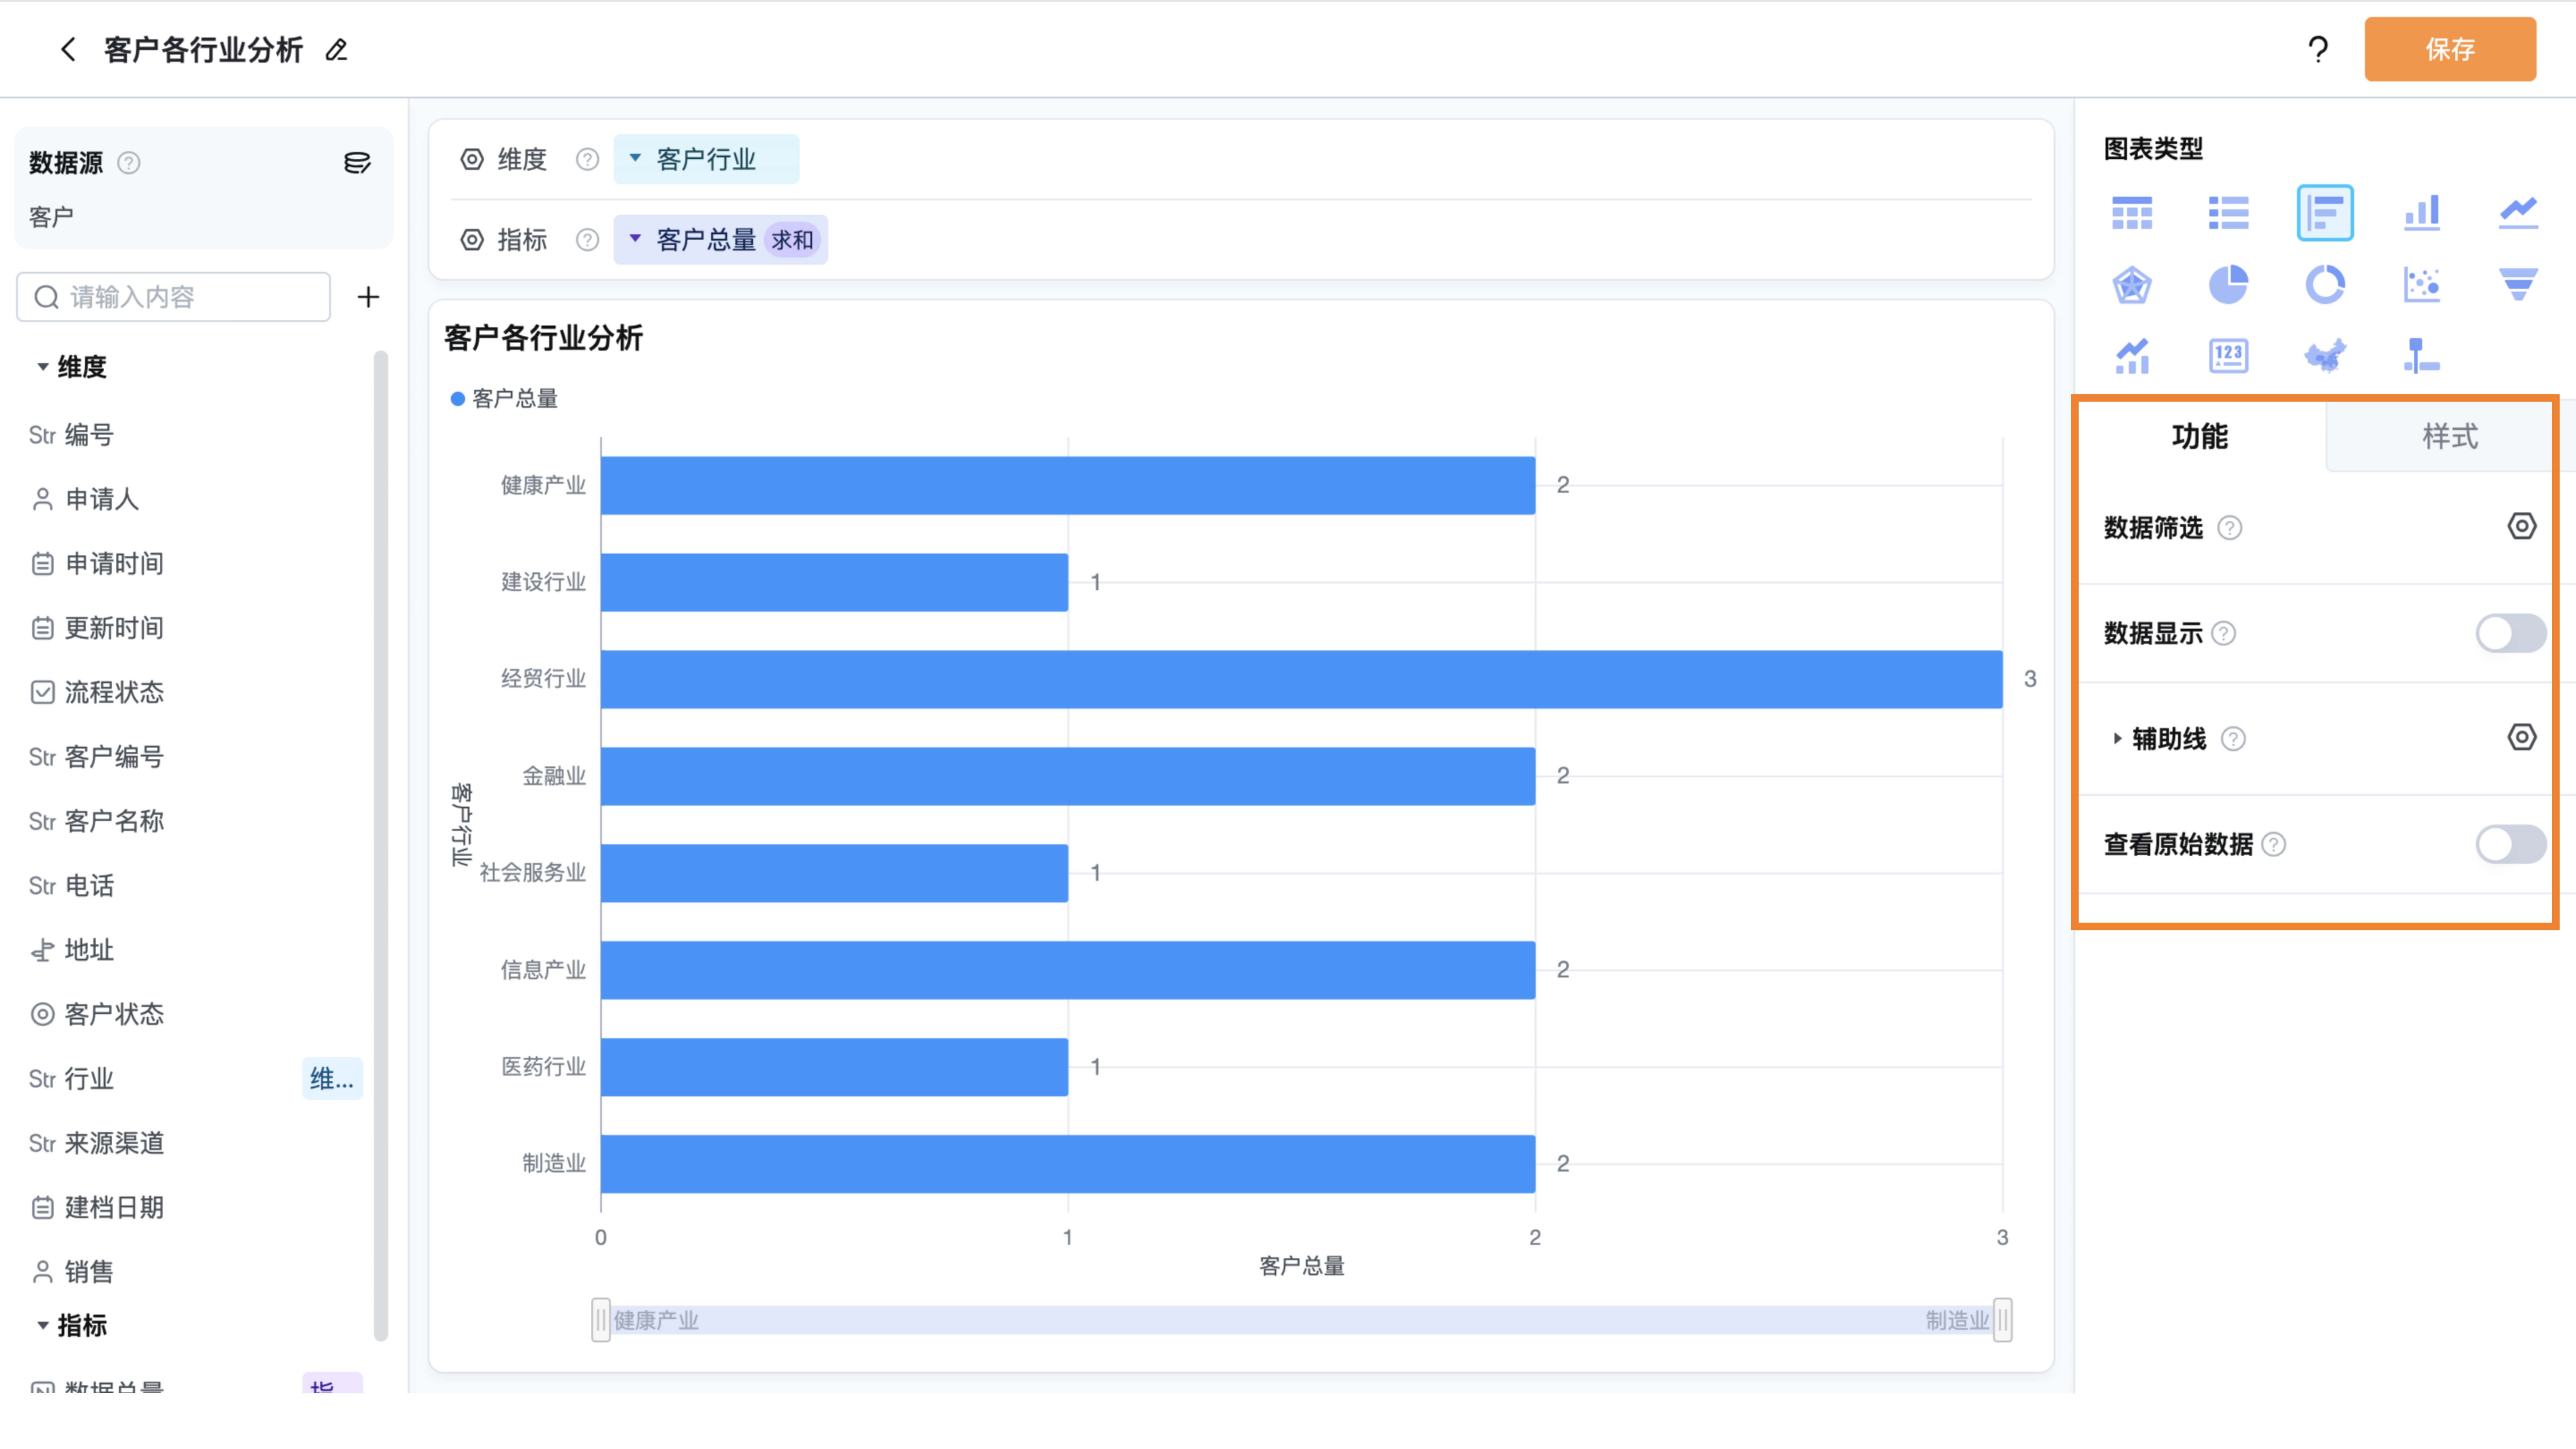
Task: Select the donut chart type
Action: click(x=2325, y=285)
